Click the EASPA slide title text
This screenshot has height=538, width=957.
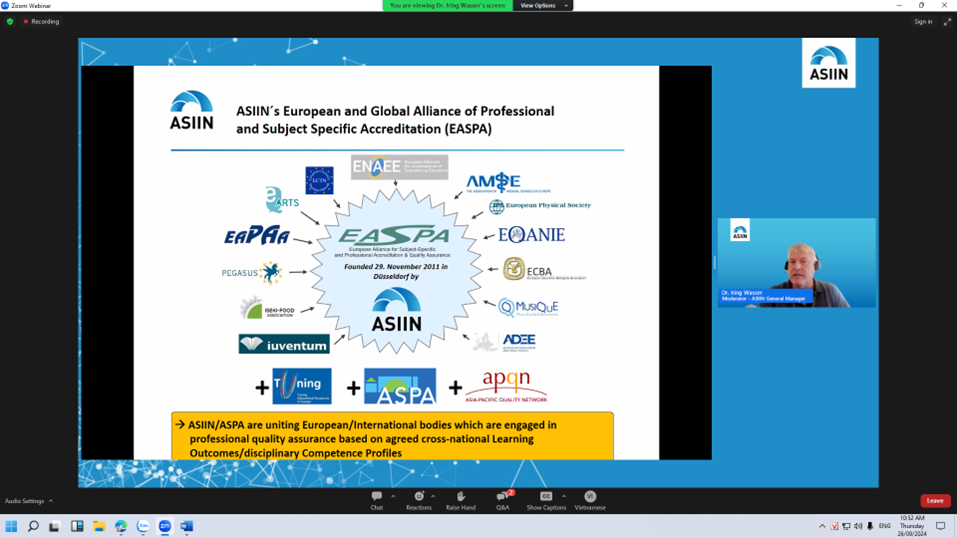395,120
